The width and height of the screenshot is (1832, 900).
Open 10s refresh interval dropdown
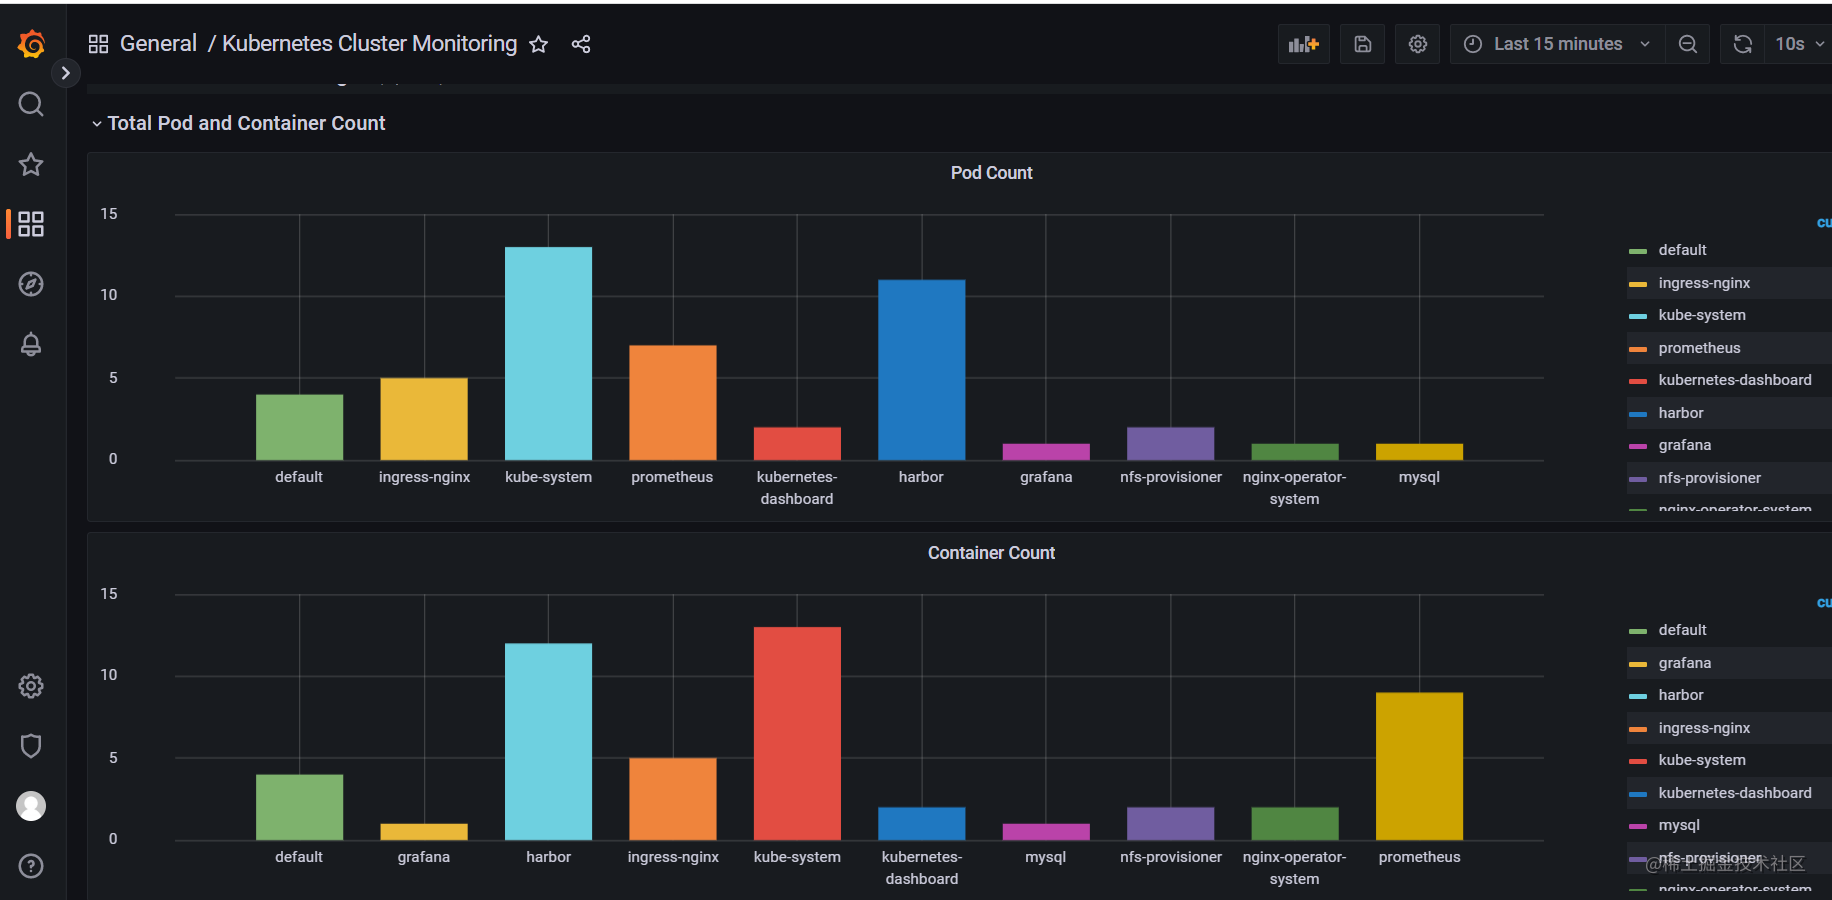click(1800, 44)
